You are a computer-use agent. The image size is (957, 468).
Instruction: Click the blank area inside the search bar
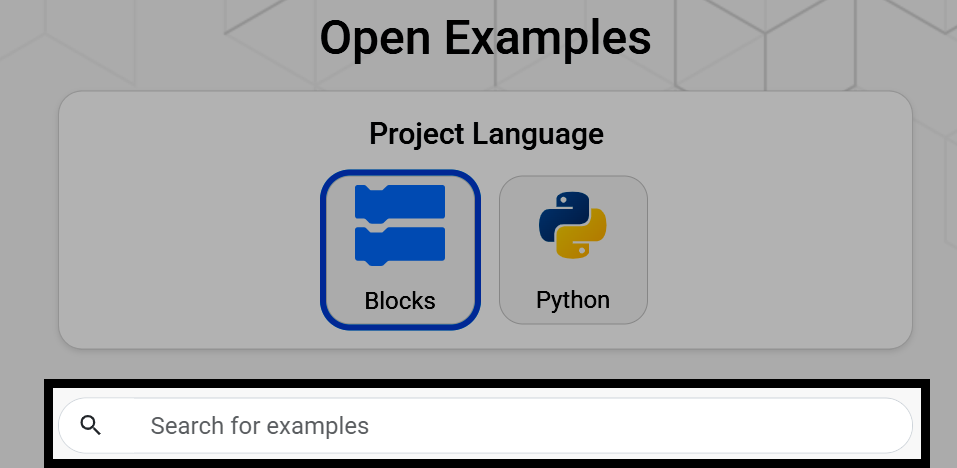point(641,425)
